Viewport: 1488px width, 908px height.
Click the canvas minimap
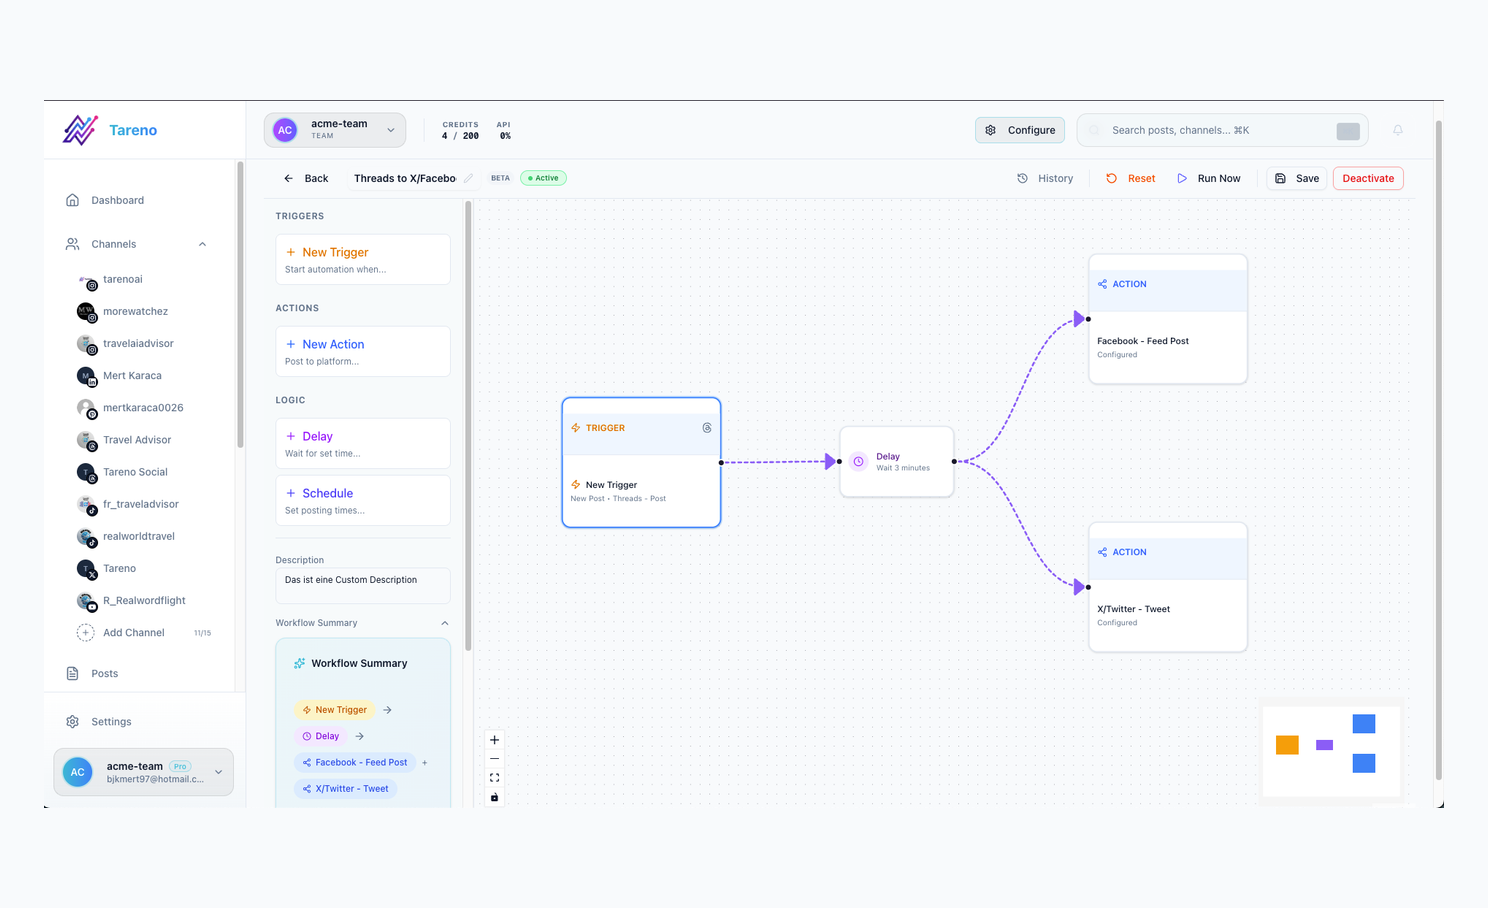point(1331,750)
